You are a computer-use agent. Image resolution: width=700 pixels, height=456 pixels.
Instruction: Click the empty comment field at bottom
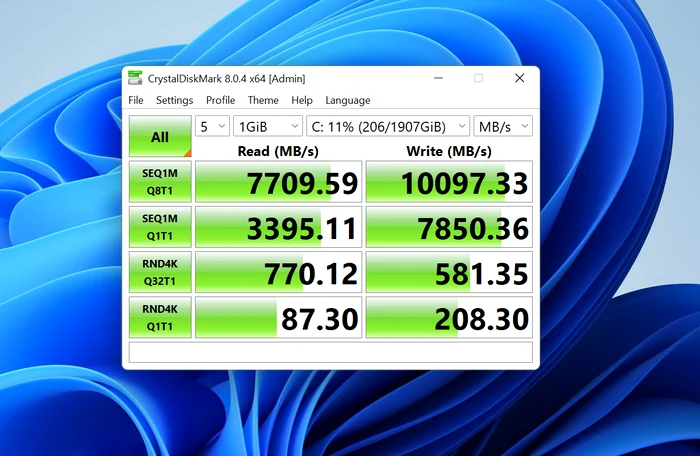[331, 352]
